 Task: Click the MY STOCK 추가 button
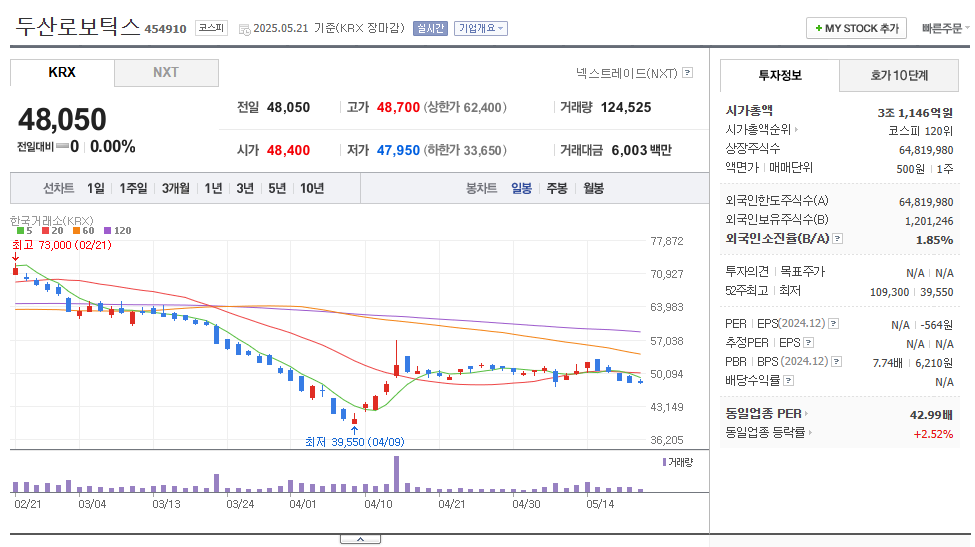pyautogui.click(x=856, y=28)
